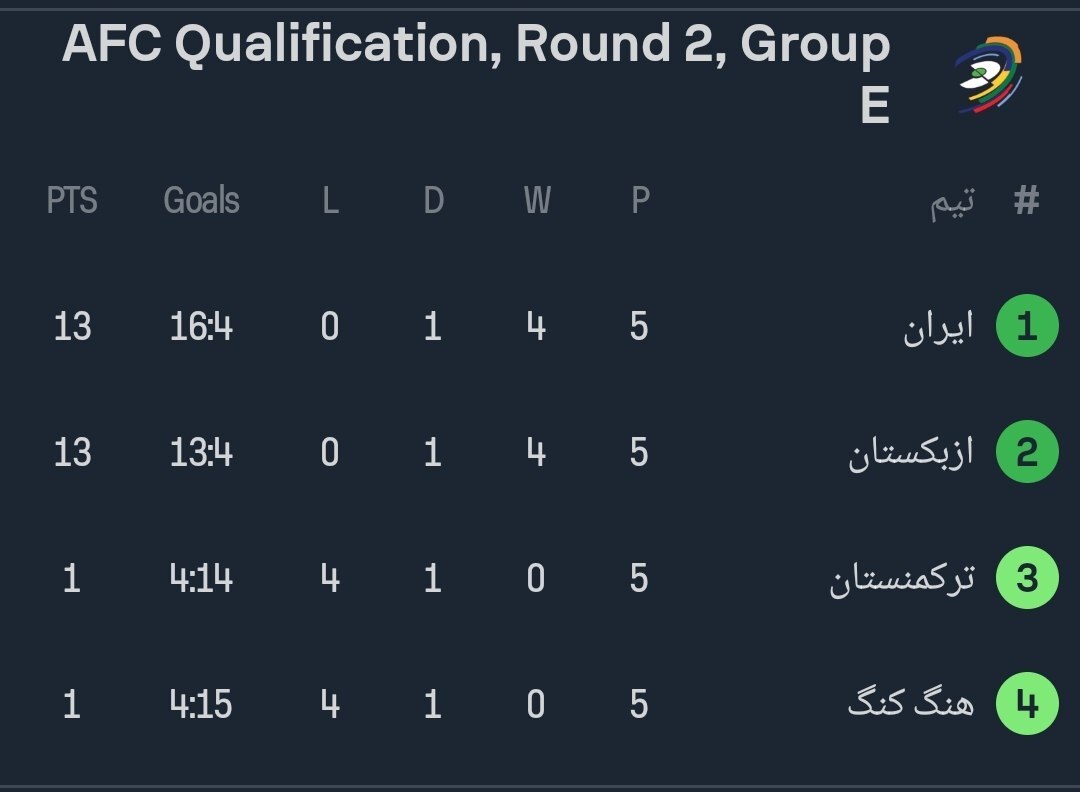
Task: Click Iran's 16:4 goals value
Action: (201, 327)
